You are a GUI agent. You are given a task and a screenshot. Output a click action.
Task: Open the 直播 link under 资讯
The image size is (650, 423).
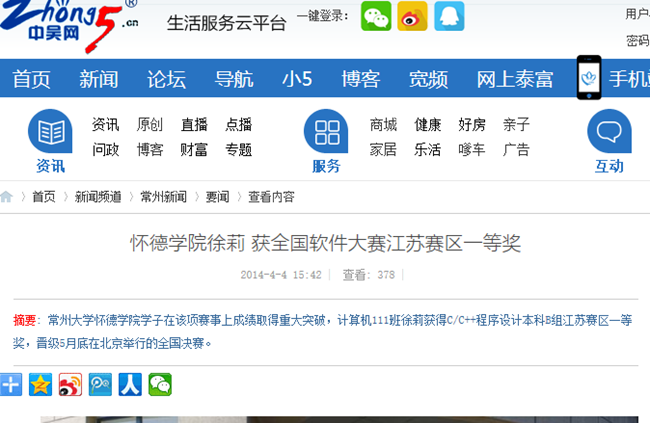pos(194,125)
